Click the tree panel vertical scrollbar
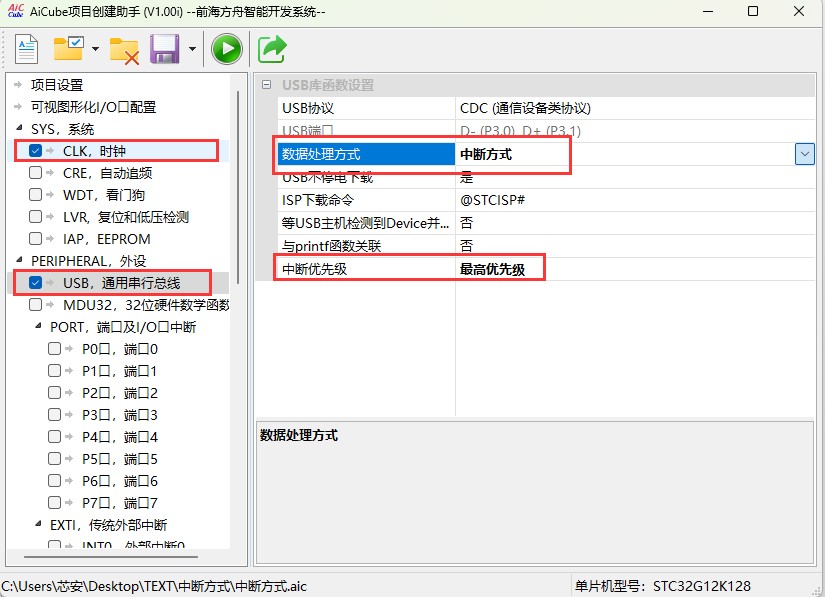This screenshot has width=825, height=597. pyautogui.click(x=238, y=187)
